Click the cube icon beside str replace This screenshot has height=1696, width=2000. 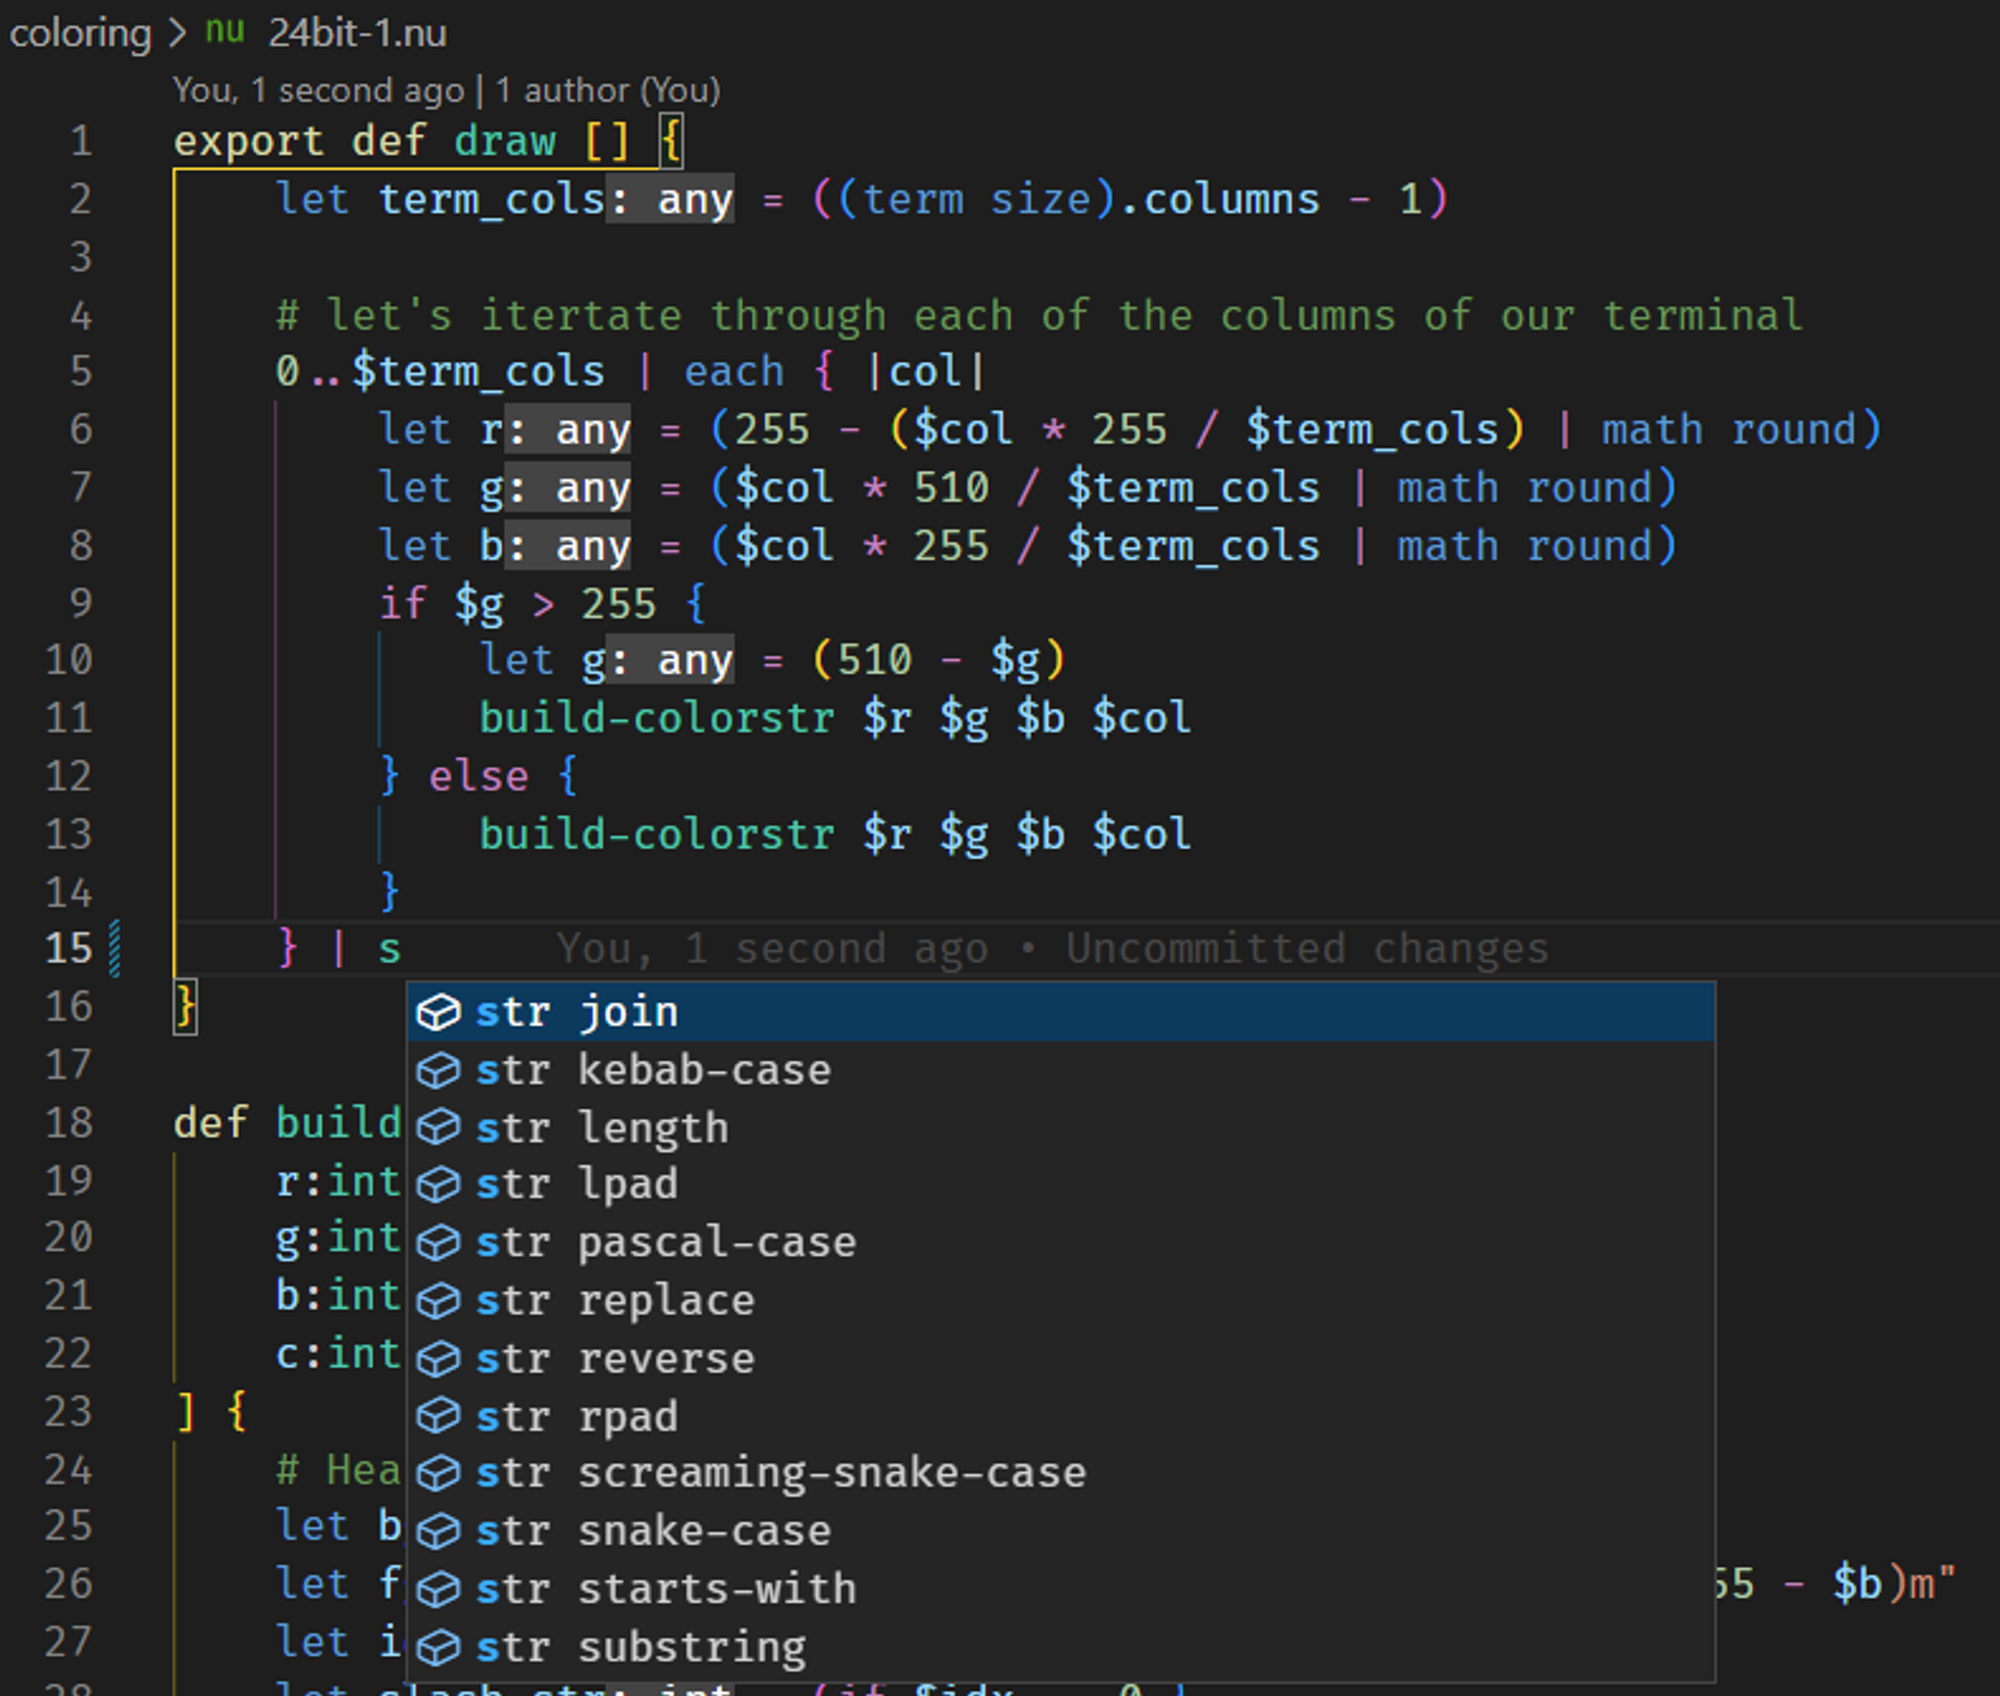[x=438, y=1301]
